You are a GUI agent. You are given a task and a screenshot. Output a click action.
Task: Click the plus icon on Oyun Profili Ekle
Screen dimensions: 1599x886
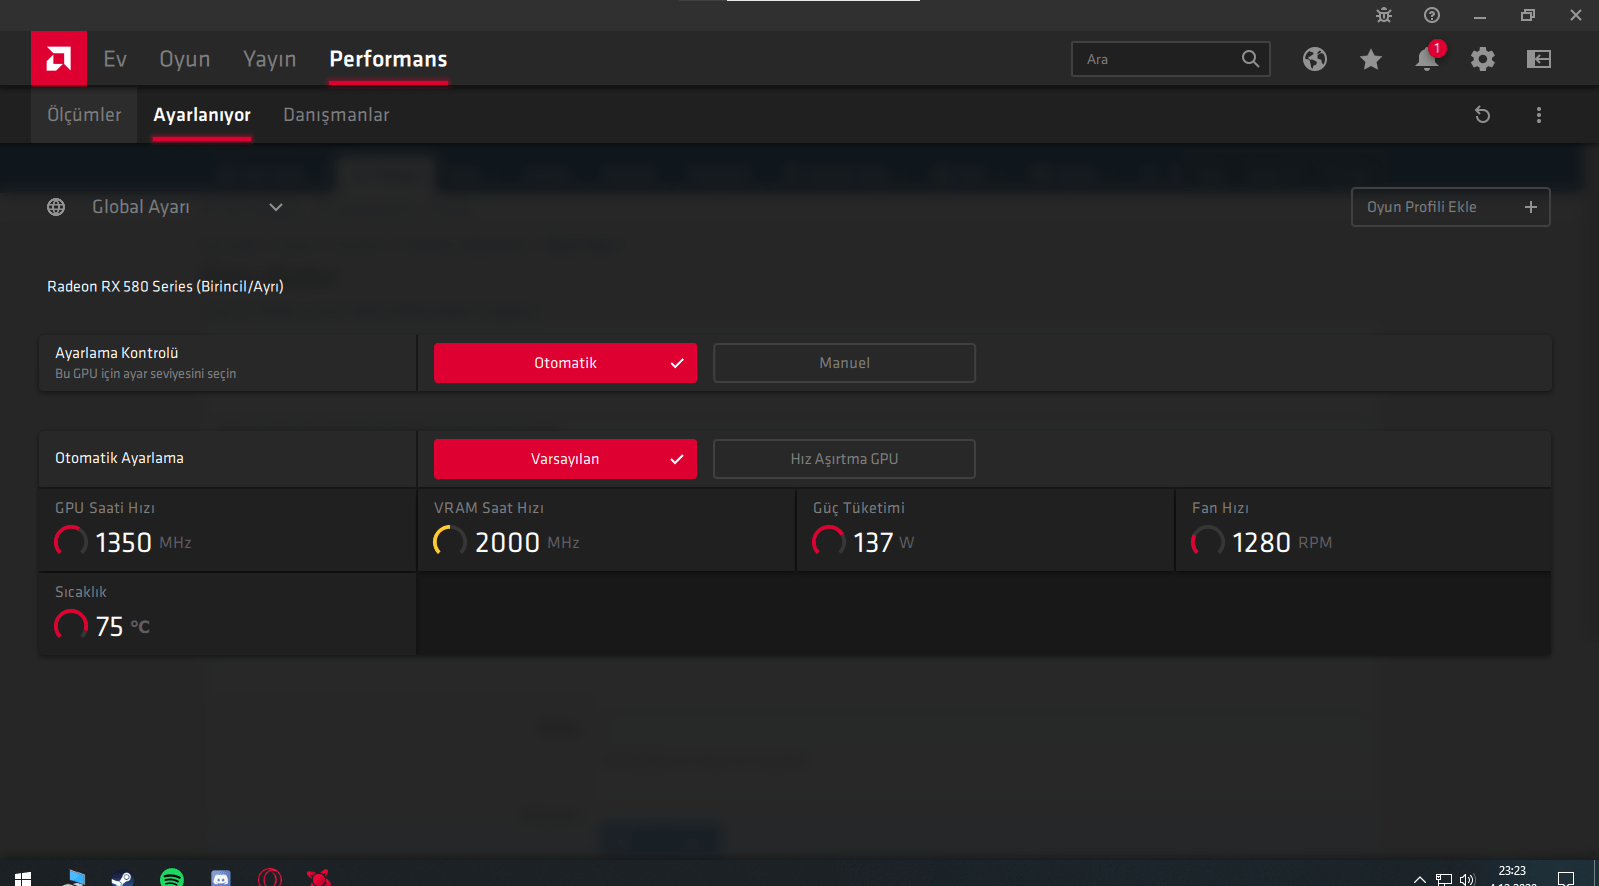[x=1531, y=207]
